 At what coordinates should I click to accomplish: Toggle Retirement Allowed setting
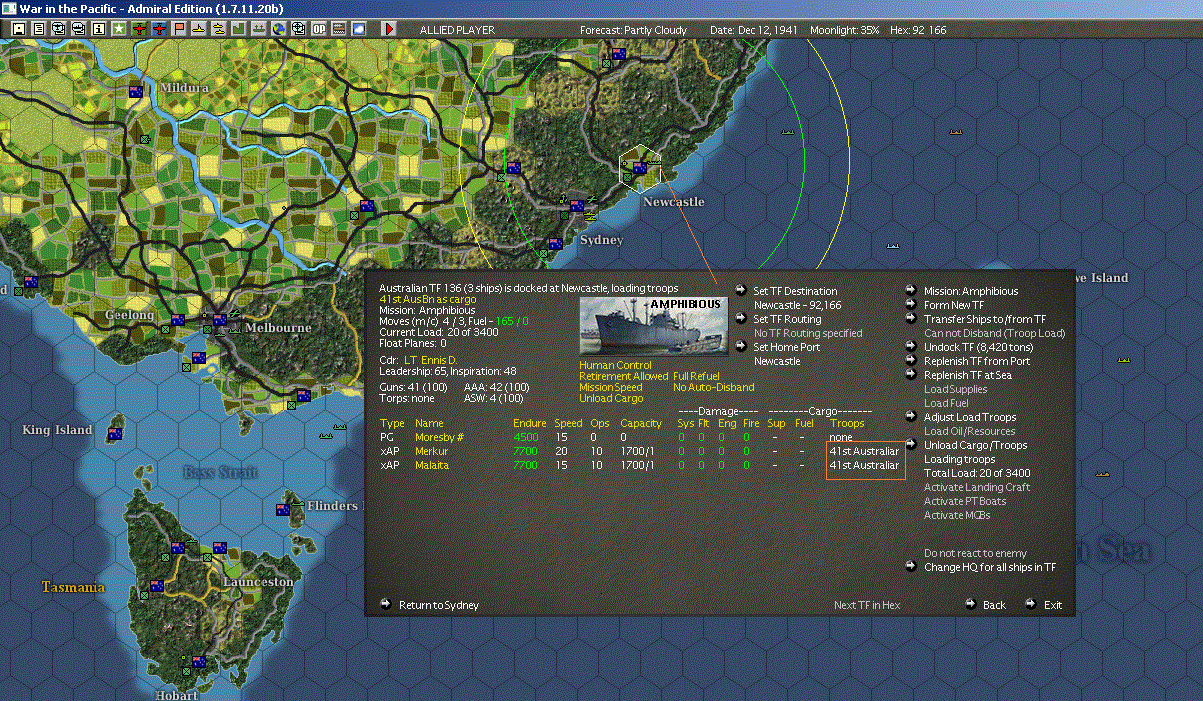tap(623, 377)
